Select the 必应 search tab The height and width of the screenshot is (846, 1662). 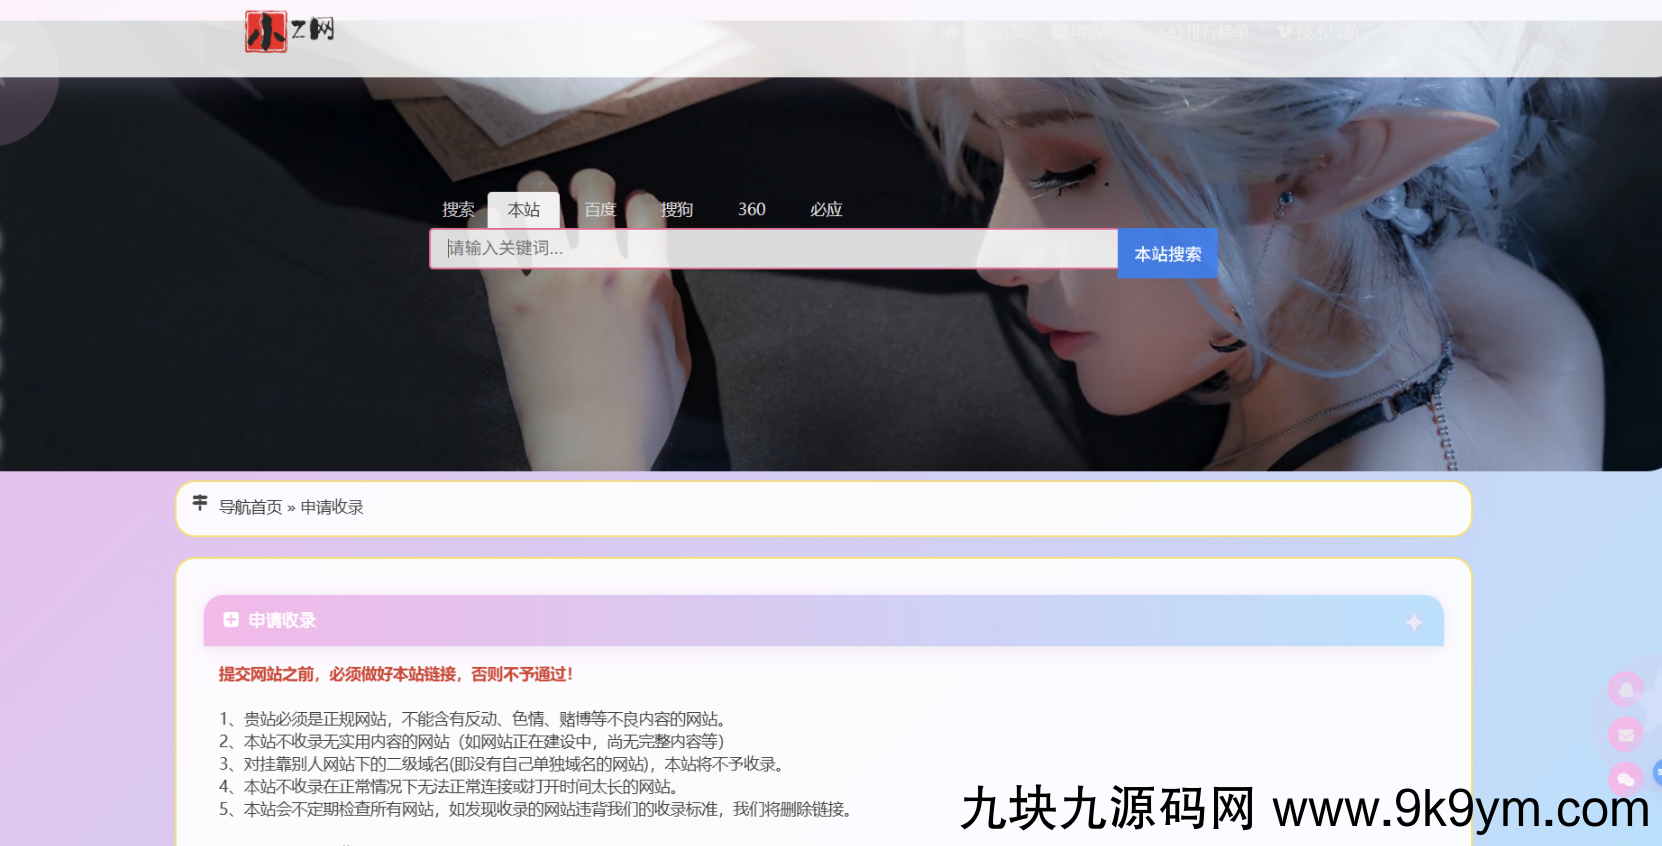(x=826, y=210)
